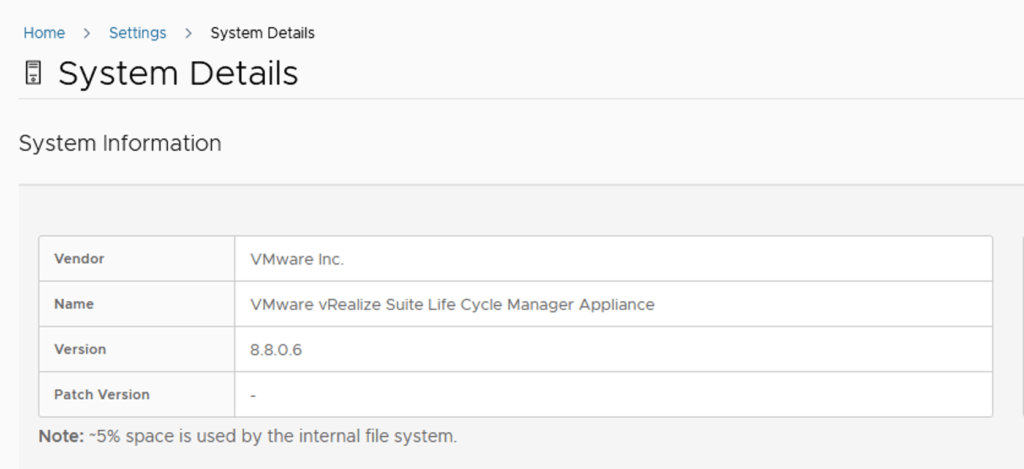Select the VMware Inc. vendor value

(x=297, y=259)
